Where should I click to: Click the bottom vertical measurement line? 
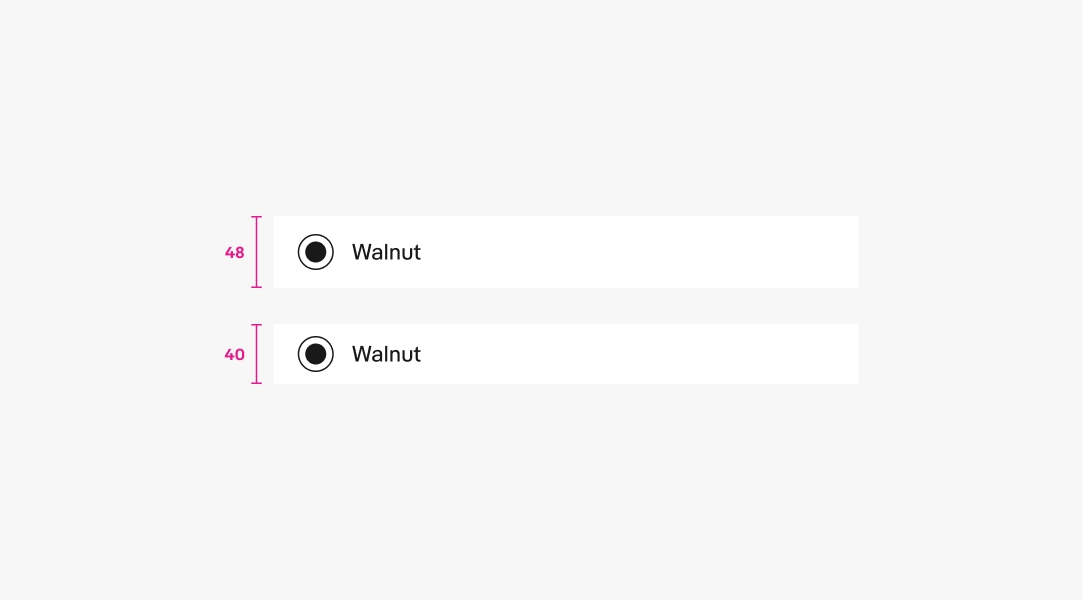(256, 353)
